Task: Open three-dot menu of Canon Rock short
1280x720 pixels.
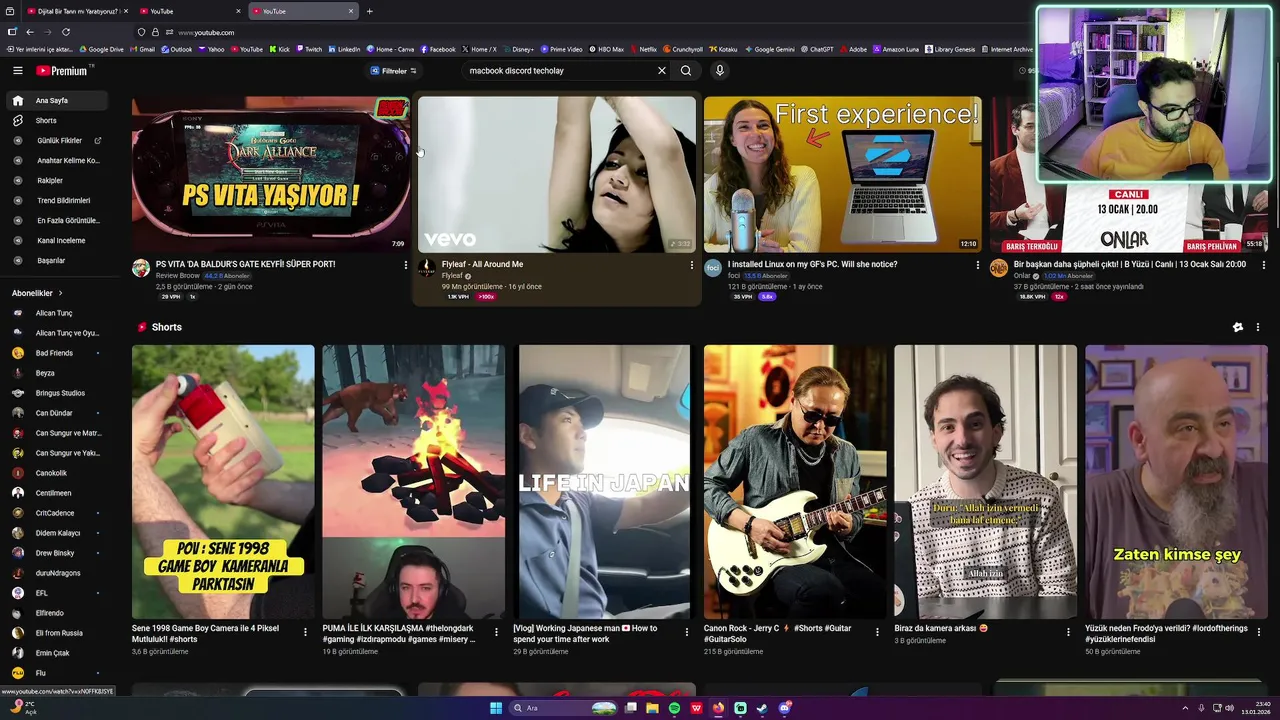Action: coord(877,632)
